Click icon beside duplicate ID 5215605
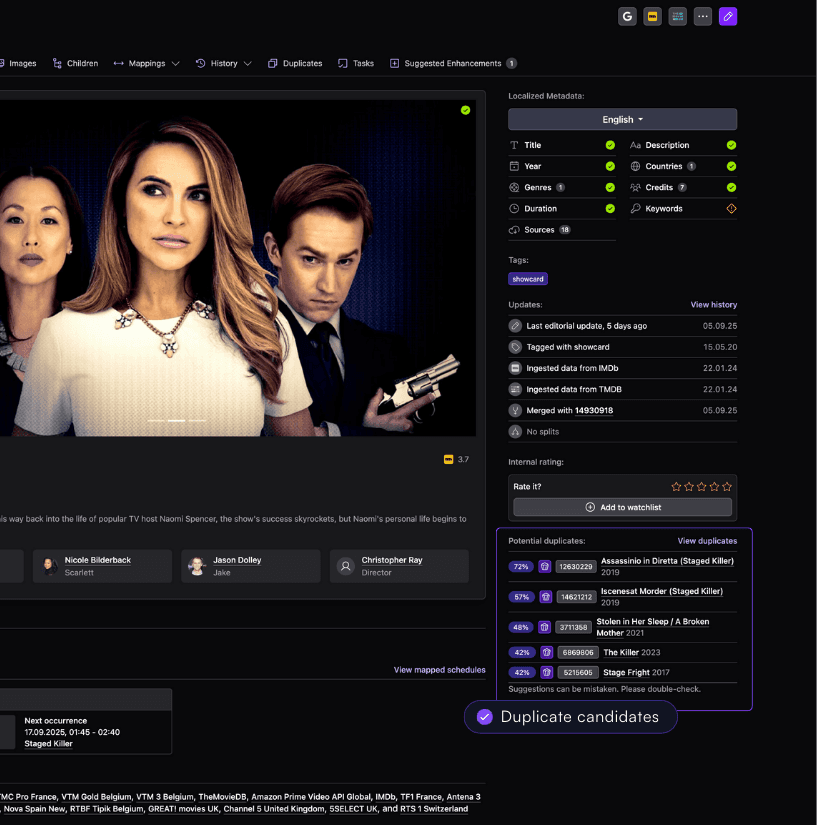The image size is (817, 825). pos(547,672)
